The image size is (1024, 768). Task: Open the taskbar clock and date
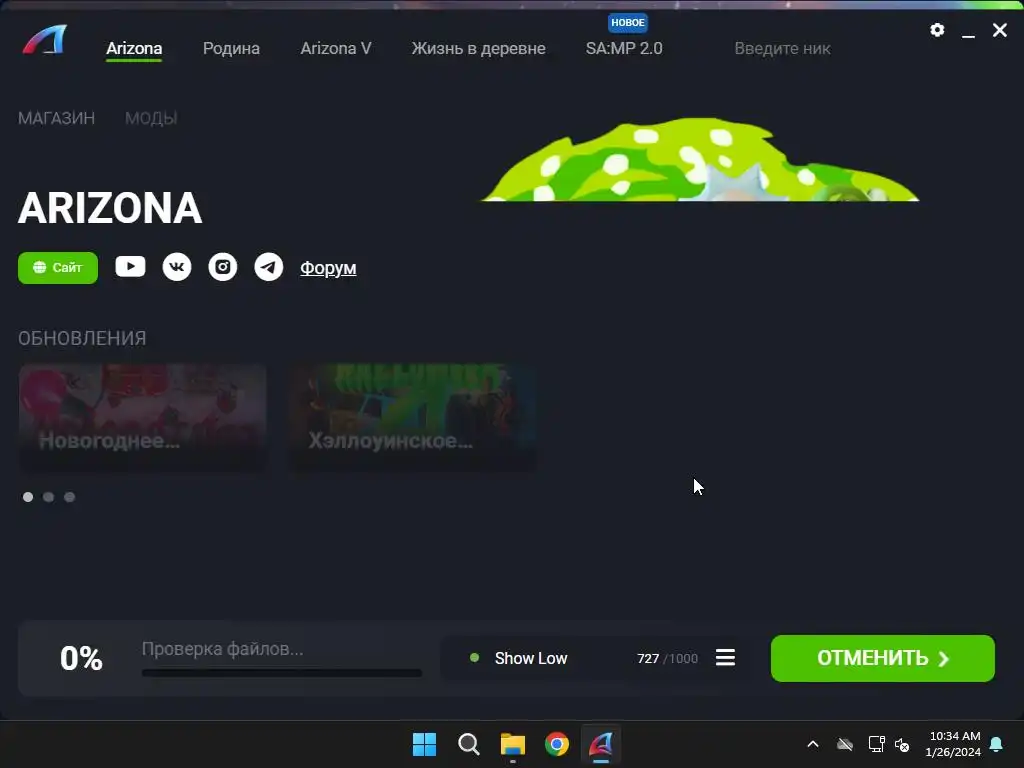pos(953,744)
